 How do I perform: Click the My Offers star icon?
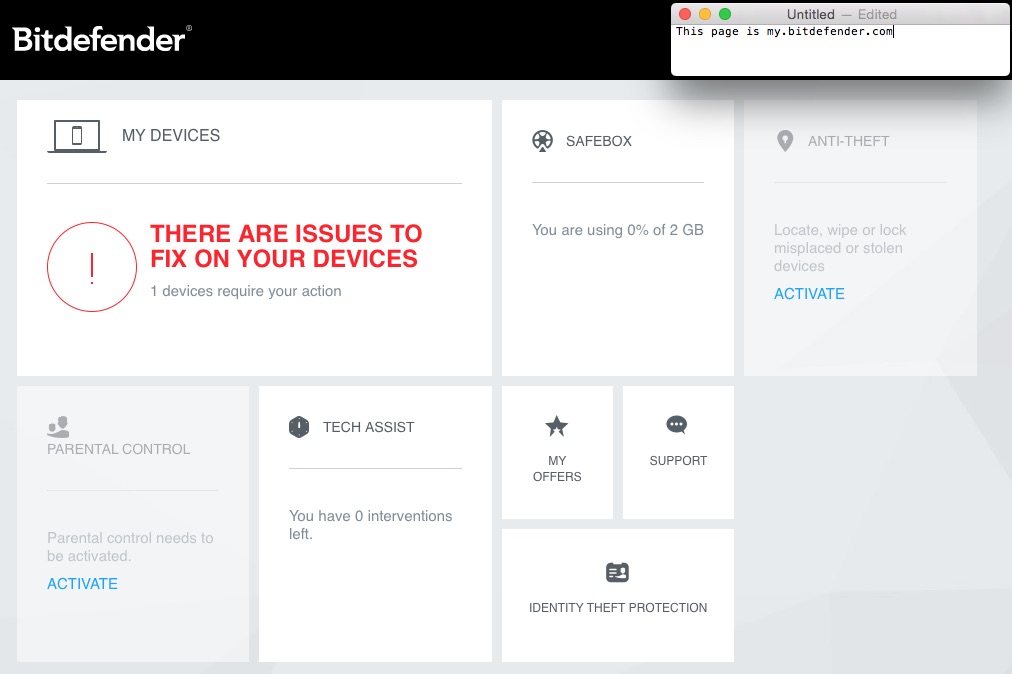click(x=556, y=427)
